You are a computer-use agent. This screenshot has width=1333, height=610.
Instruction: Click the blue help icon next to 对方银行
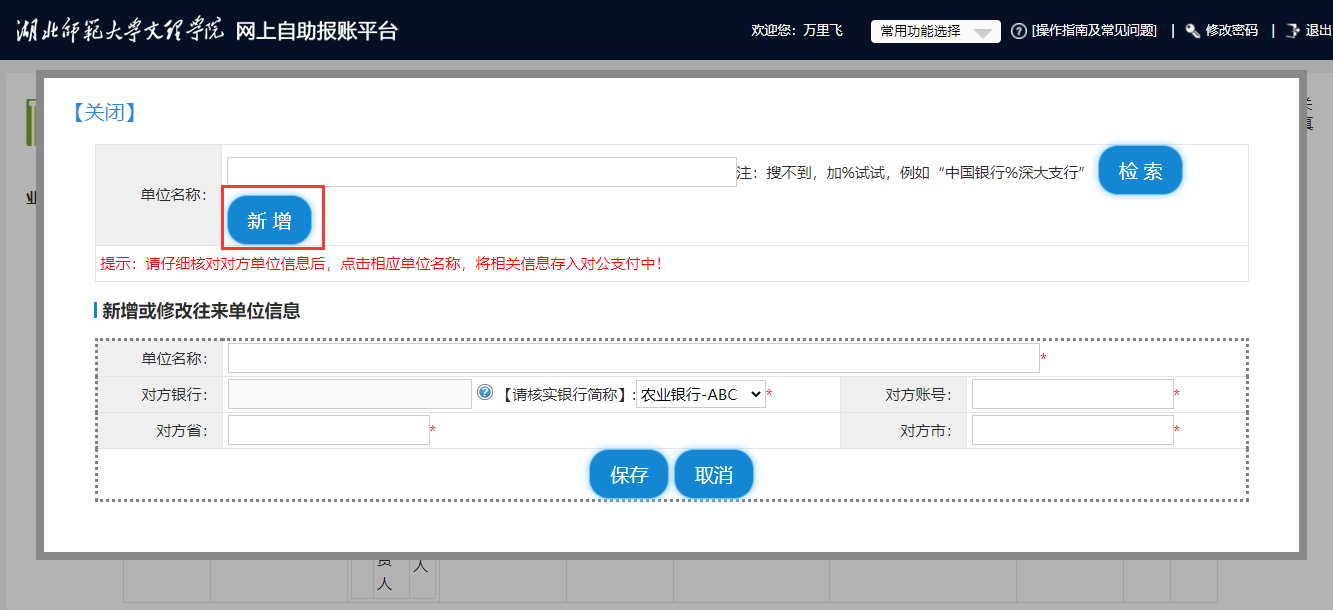coord(485,393)
